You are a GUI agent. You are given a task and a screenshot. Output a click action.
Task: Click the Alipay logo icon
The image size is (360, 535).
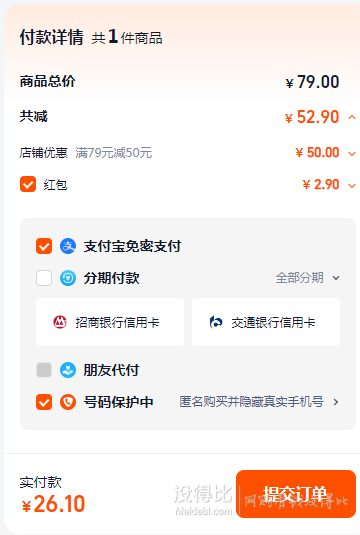[68, 246]
